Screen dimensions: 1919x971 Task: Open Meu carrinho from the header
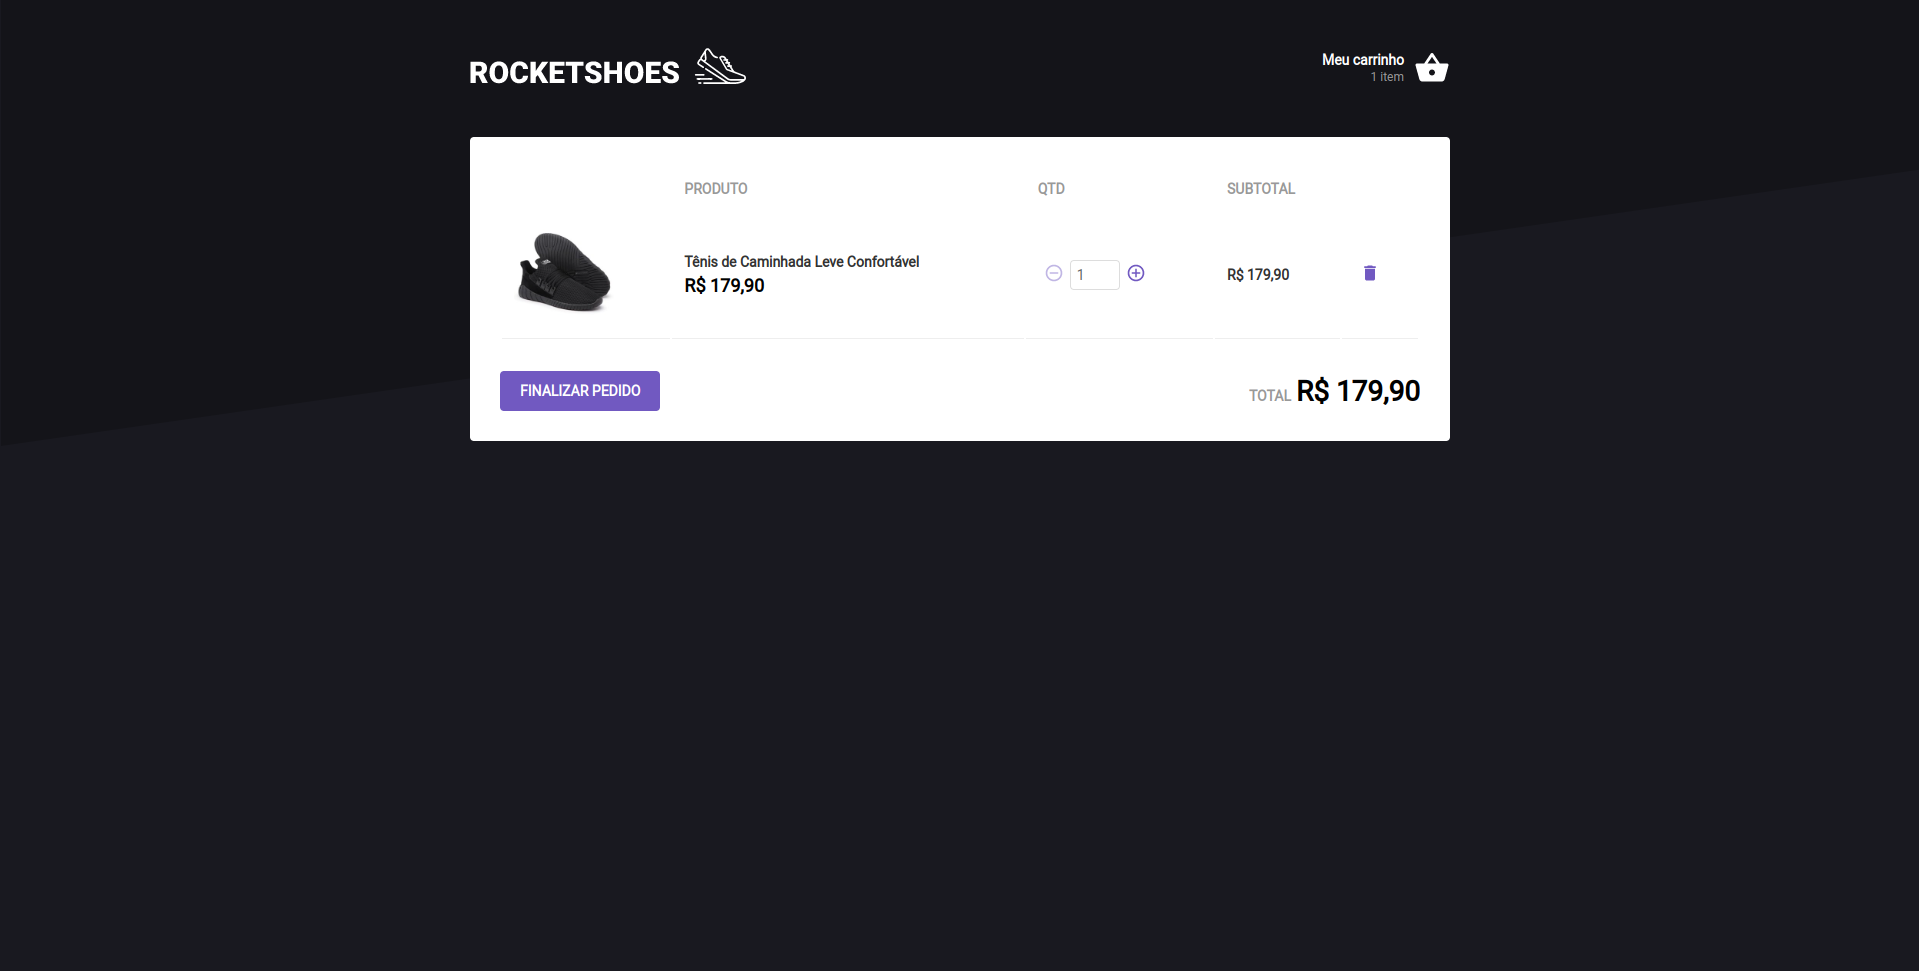pos(1362,59)
